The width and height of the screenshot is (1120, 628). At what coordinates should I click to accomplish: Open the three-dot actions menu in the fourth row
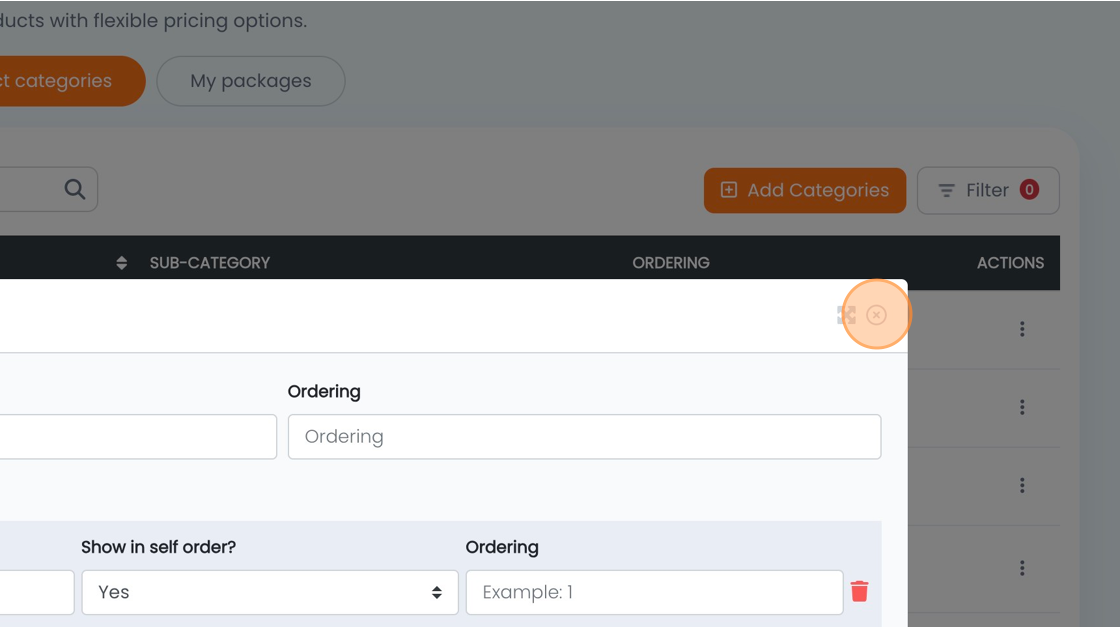pos(1021,568)
